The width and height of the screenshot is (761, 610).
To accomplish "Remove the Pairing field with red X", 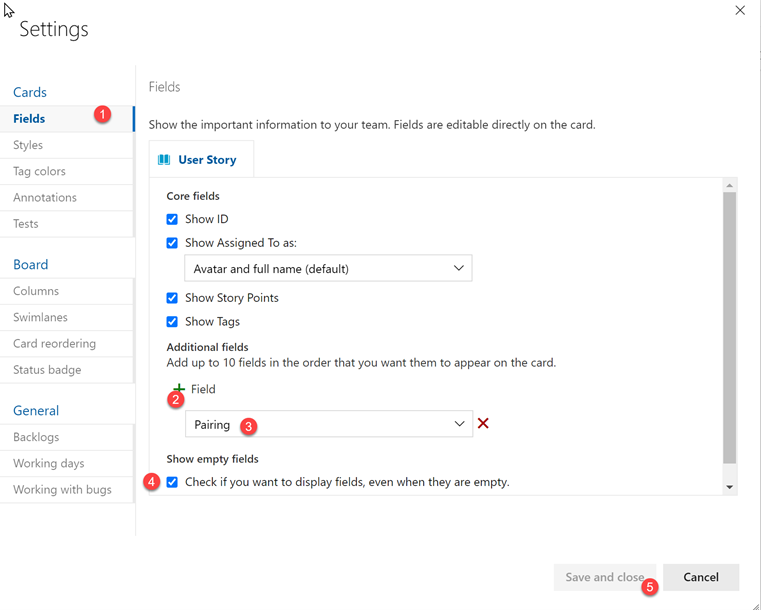I will coord(483,424).
